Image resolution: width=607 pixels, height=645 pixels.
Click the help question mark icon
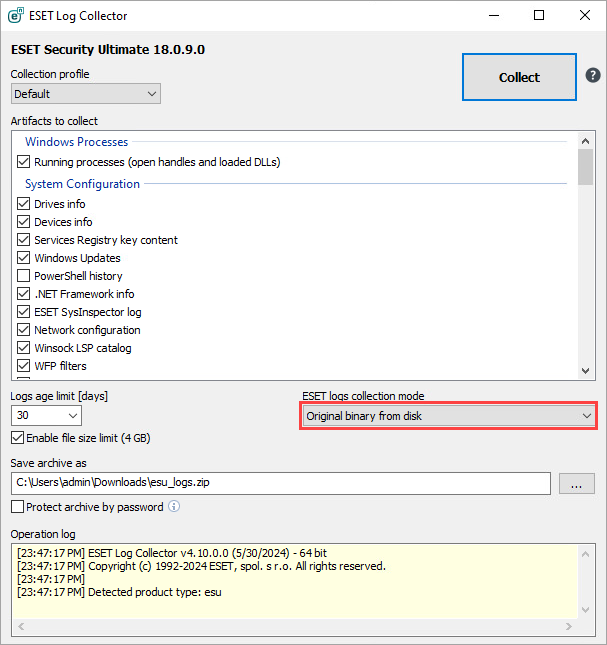click(x=593, y=76)
